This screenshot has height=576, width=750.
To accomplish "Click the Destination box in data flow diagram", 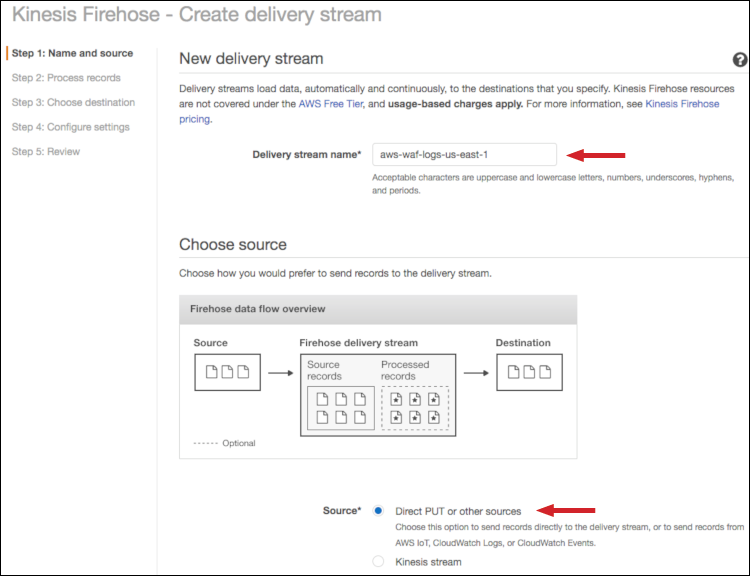I will [529, 372].
